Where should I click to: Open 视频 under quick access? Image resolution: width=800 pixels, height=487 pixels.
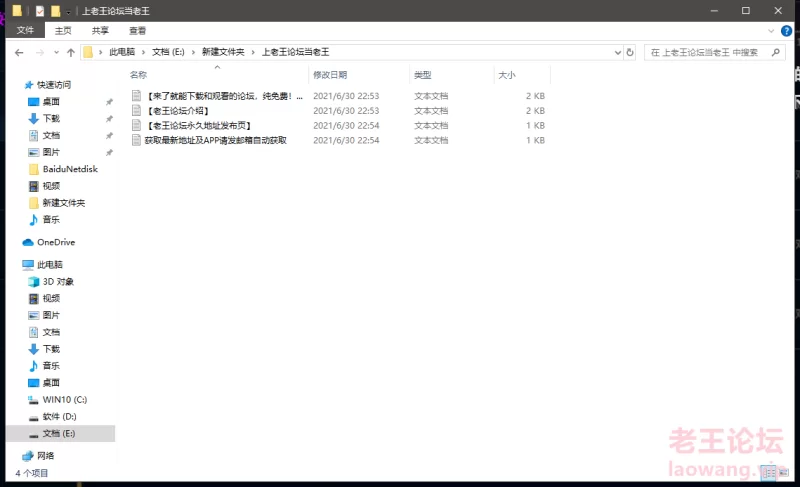pyautogui.click(x=51, y=186)
